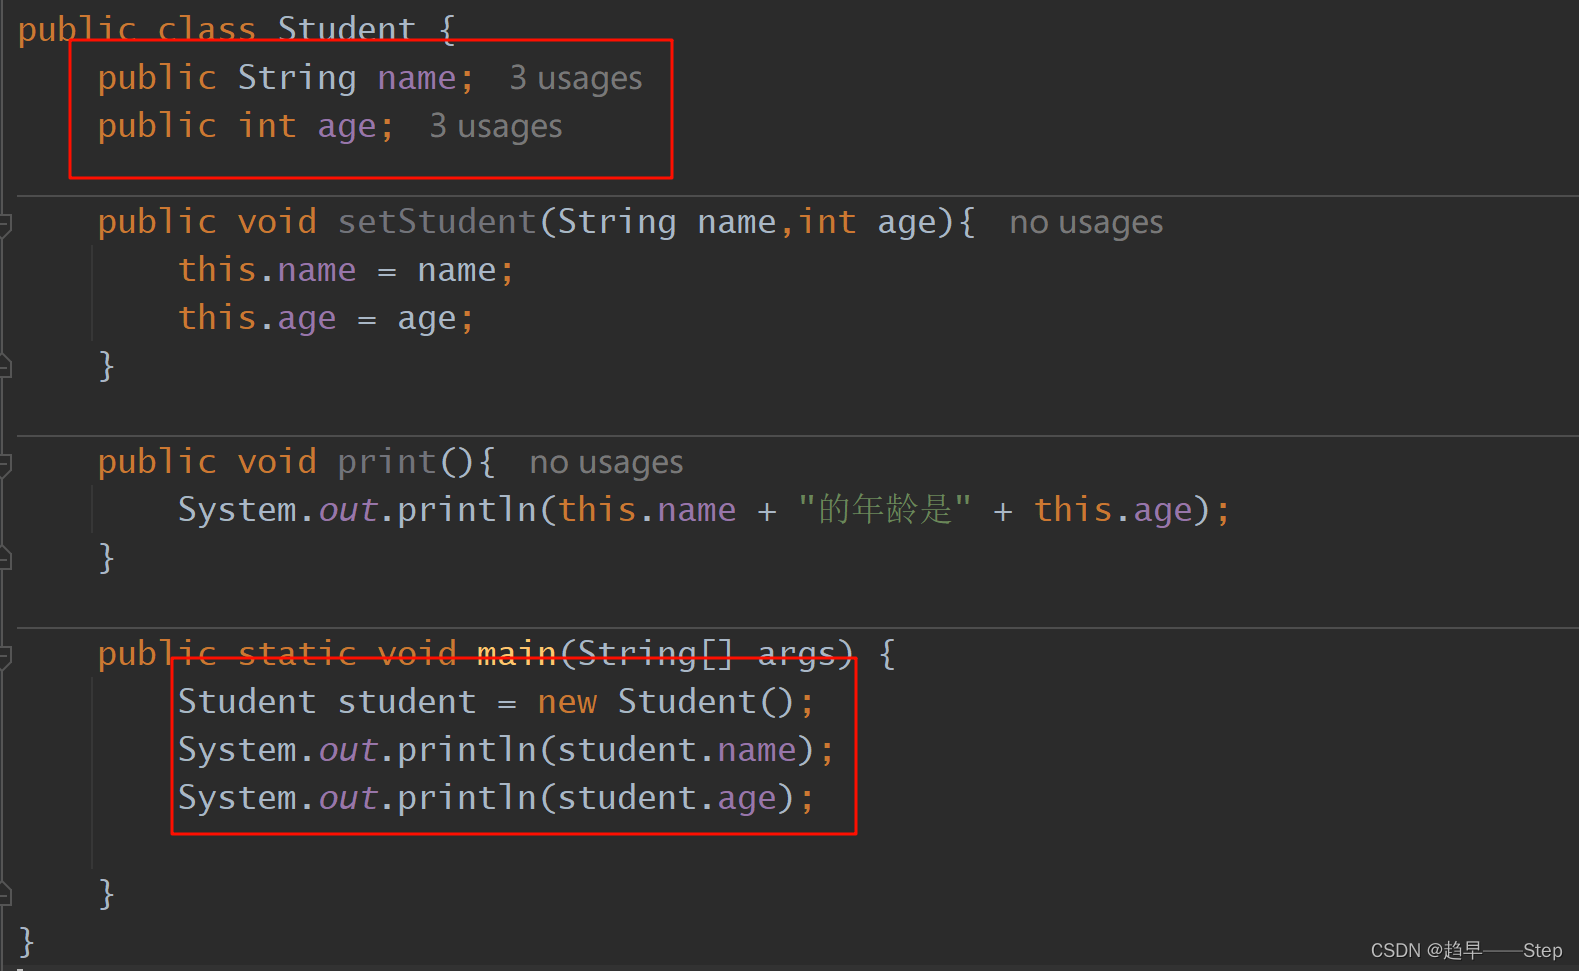Click the field 'name' in the String declaration
1579x971 pixels.
(x=417, y=78)
